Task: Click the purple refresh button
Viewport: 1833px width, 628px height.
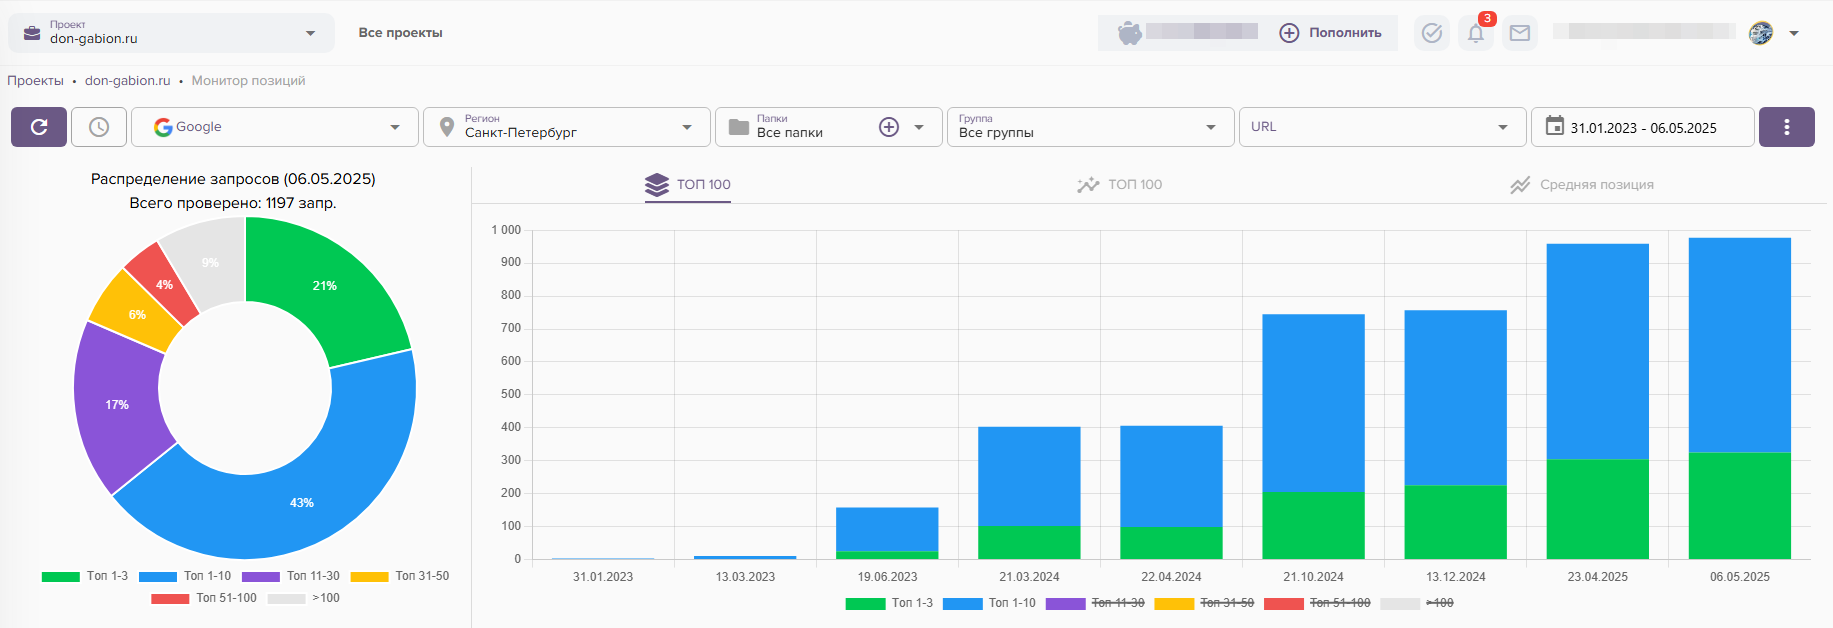Action: [x=39, y=127]
